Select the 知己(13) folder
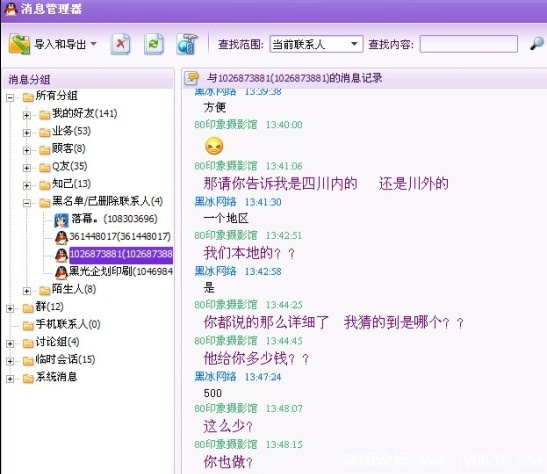The image size is (547, 474). [x=71, y=183]
